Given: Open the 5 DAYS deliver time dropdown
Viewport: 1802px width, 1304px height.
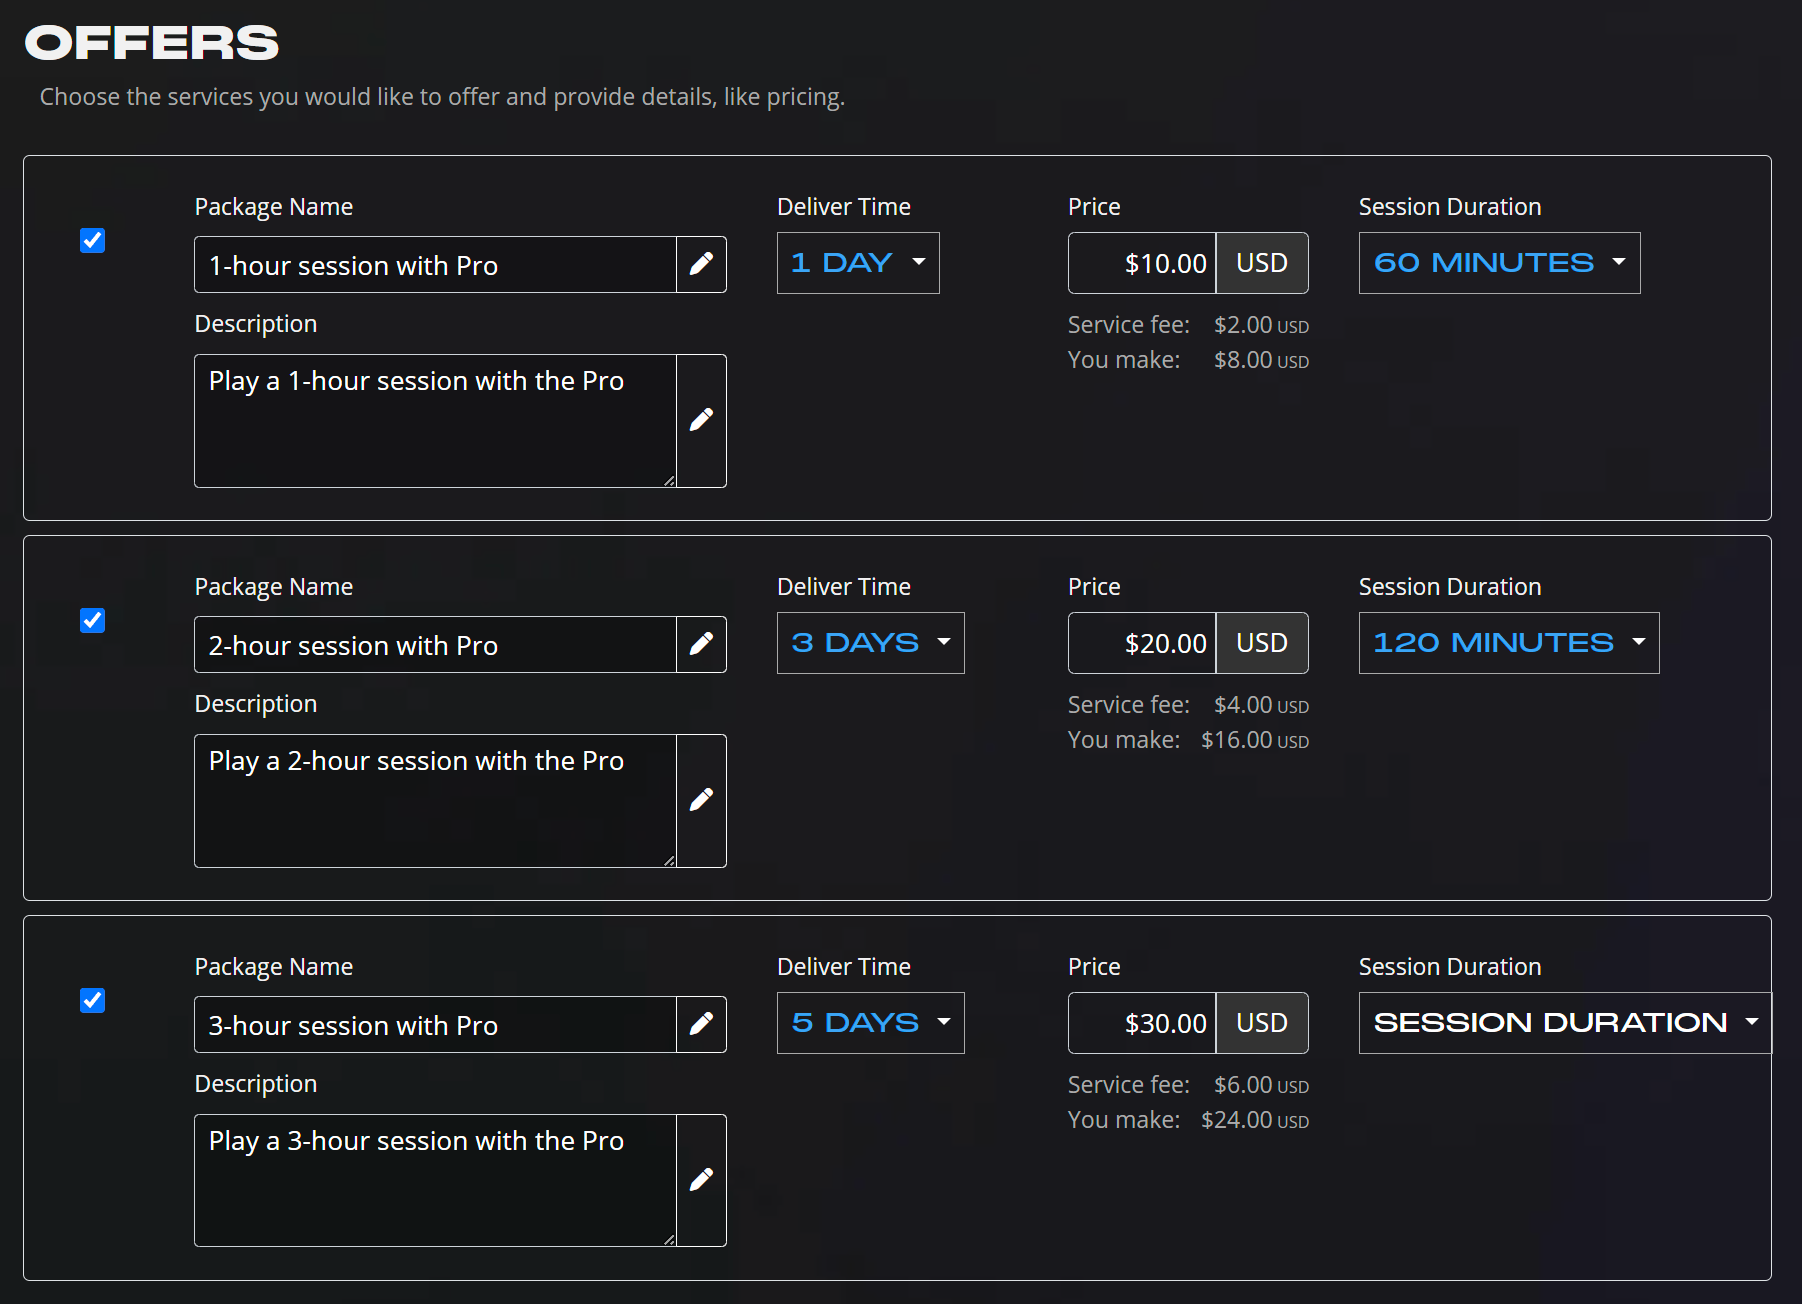Looking at the screenshot, I should pyautogui.click(x=870, y=1023).
